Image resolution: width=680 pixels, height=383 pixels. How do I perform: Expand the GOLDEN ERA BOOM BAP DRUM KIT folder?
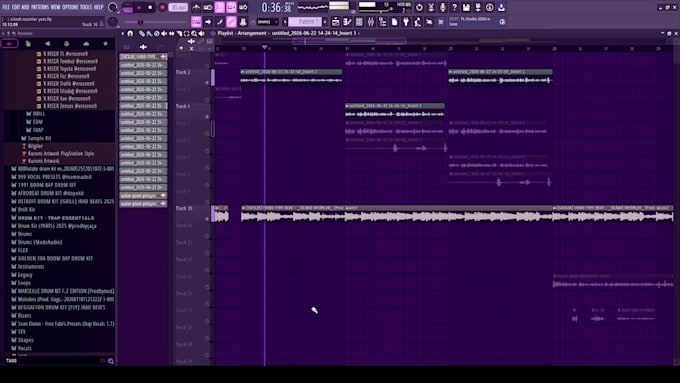point(52,258)
